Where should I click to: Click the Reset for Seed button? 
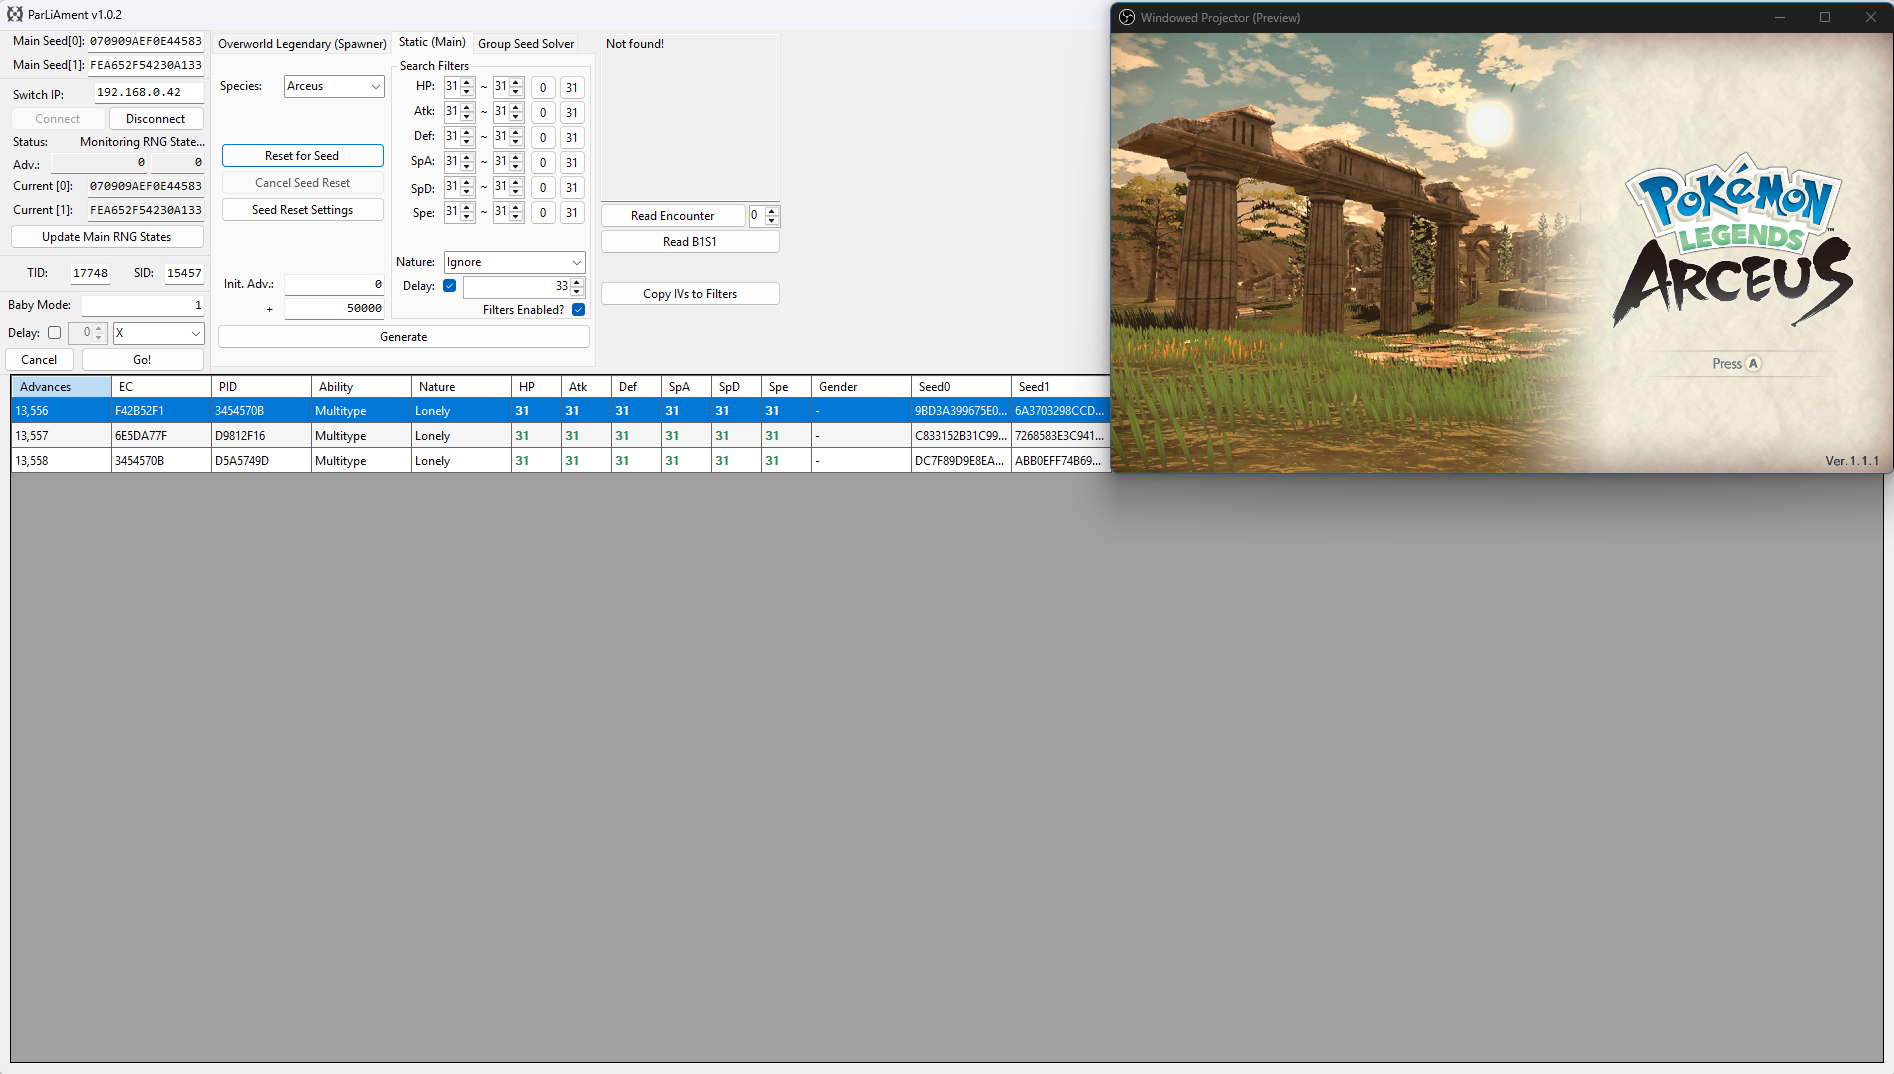(x=302, y=156)
